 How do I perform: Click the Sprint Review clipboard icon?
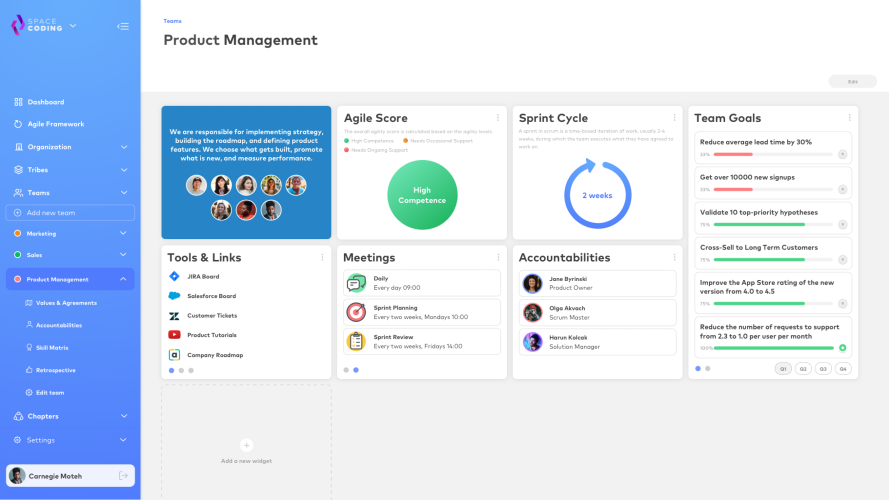click(356, 341)
